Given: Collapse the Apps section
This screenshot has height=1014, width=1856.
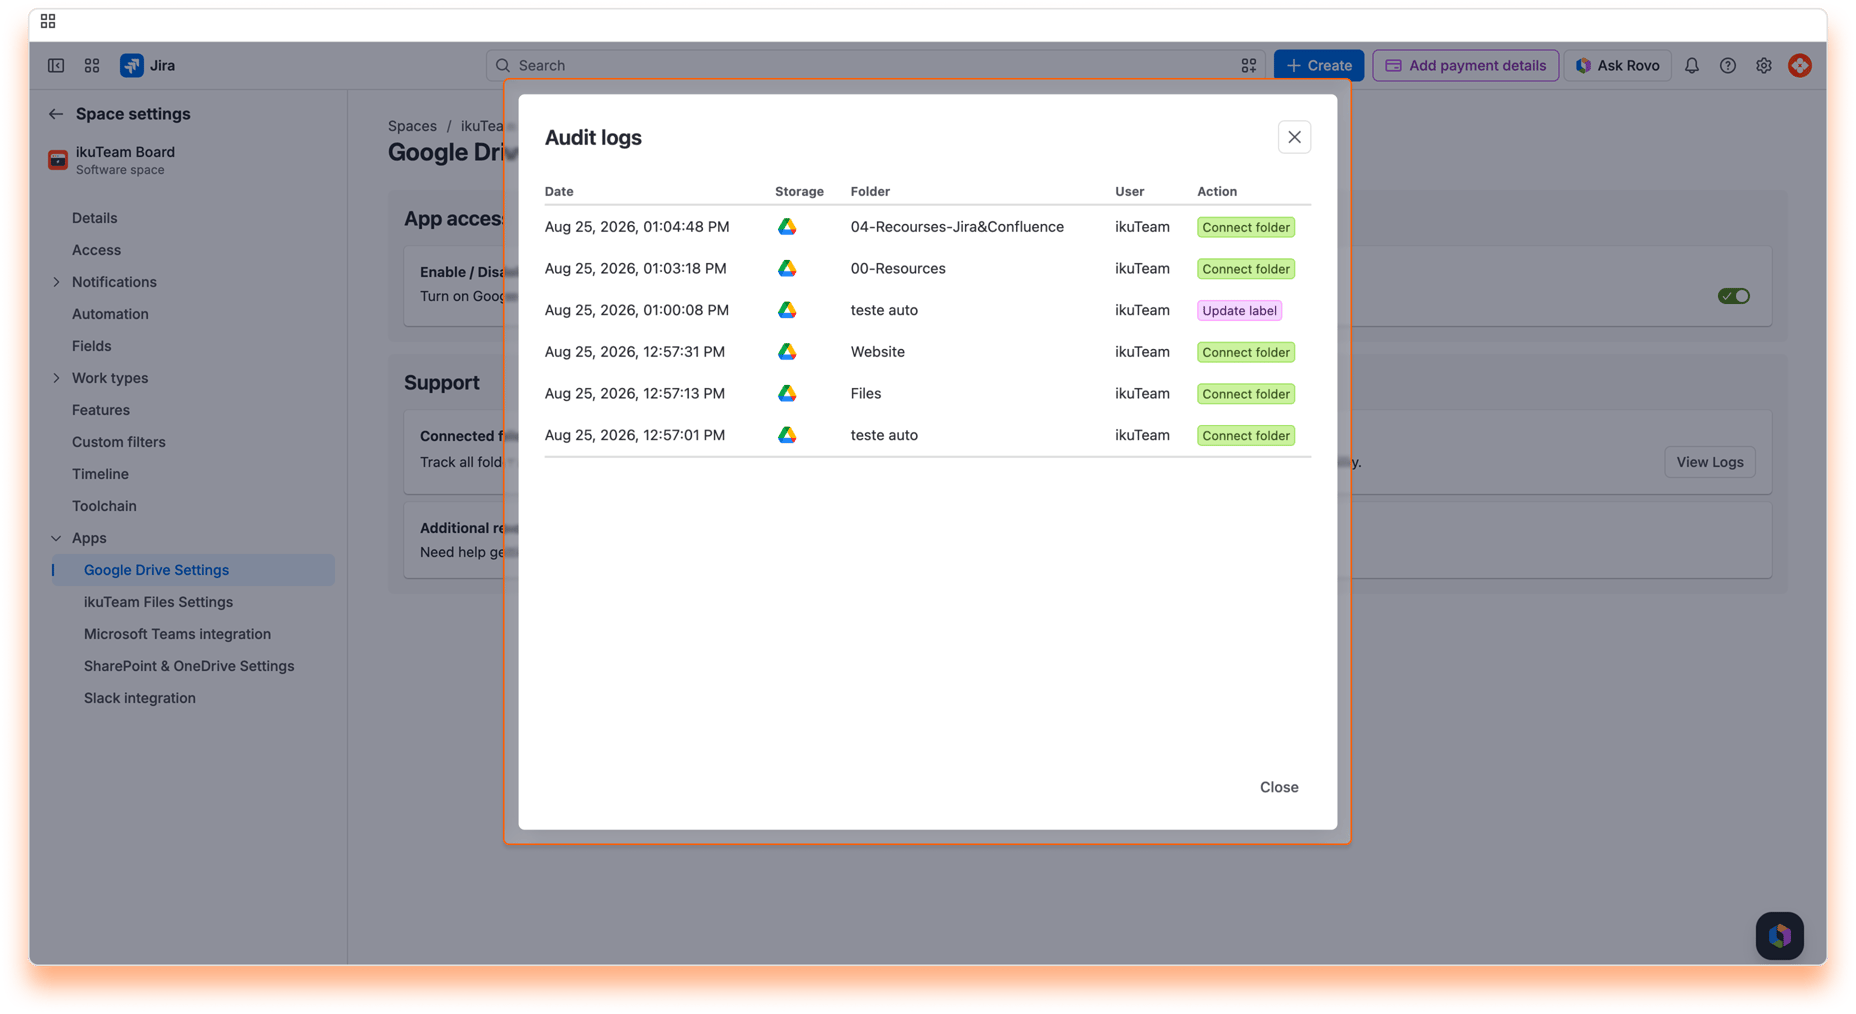Looking at the screenshot, I should [x=56, y=538].
